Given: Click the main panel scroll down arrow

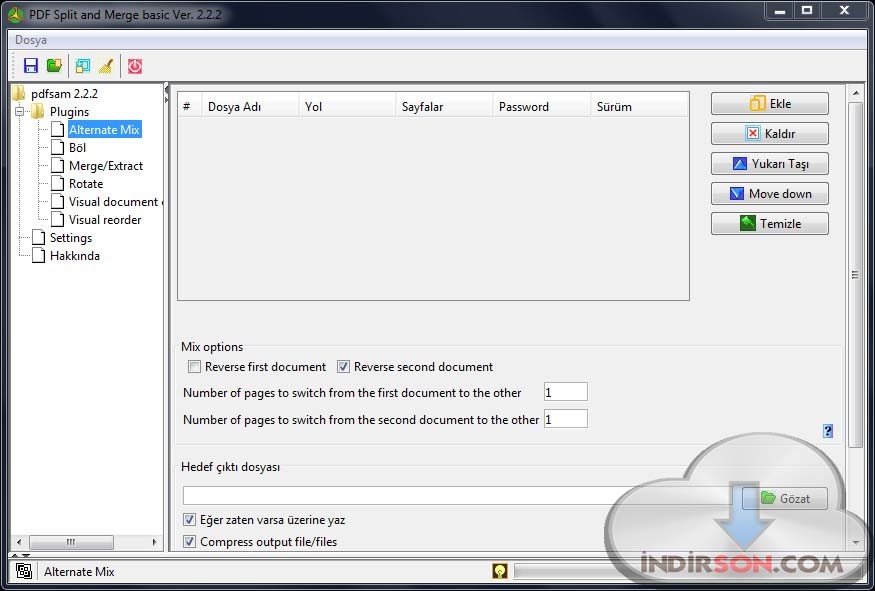Looking at the screenshot, I should point(855,542).
